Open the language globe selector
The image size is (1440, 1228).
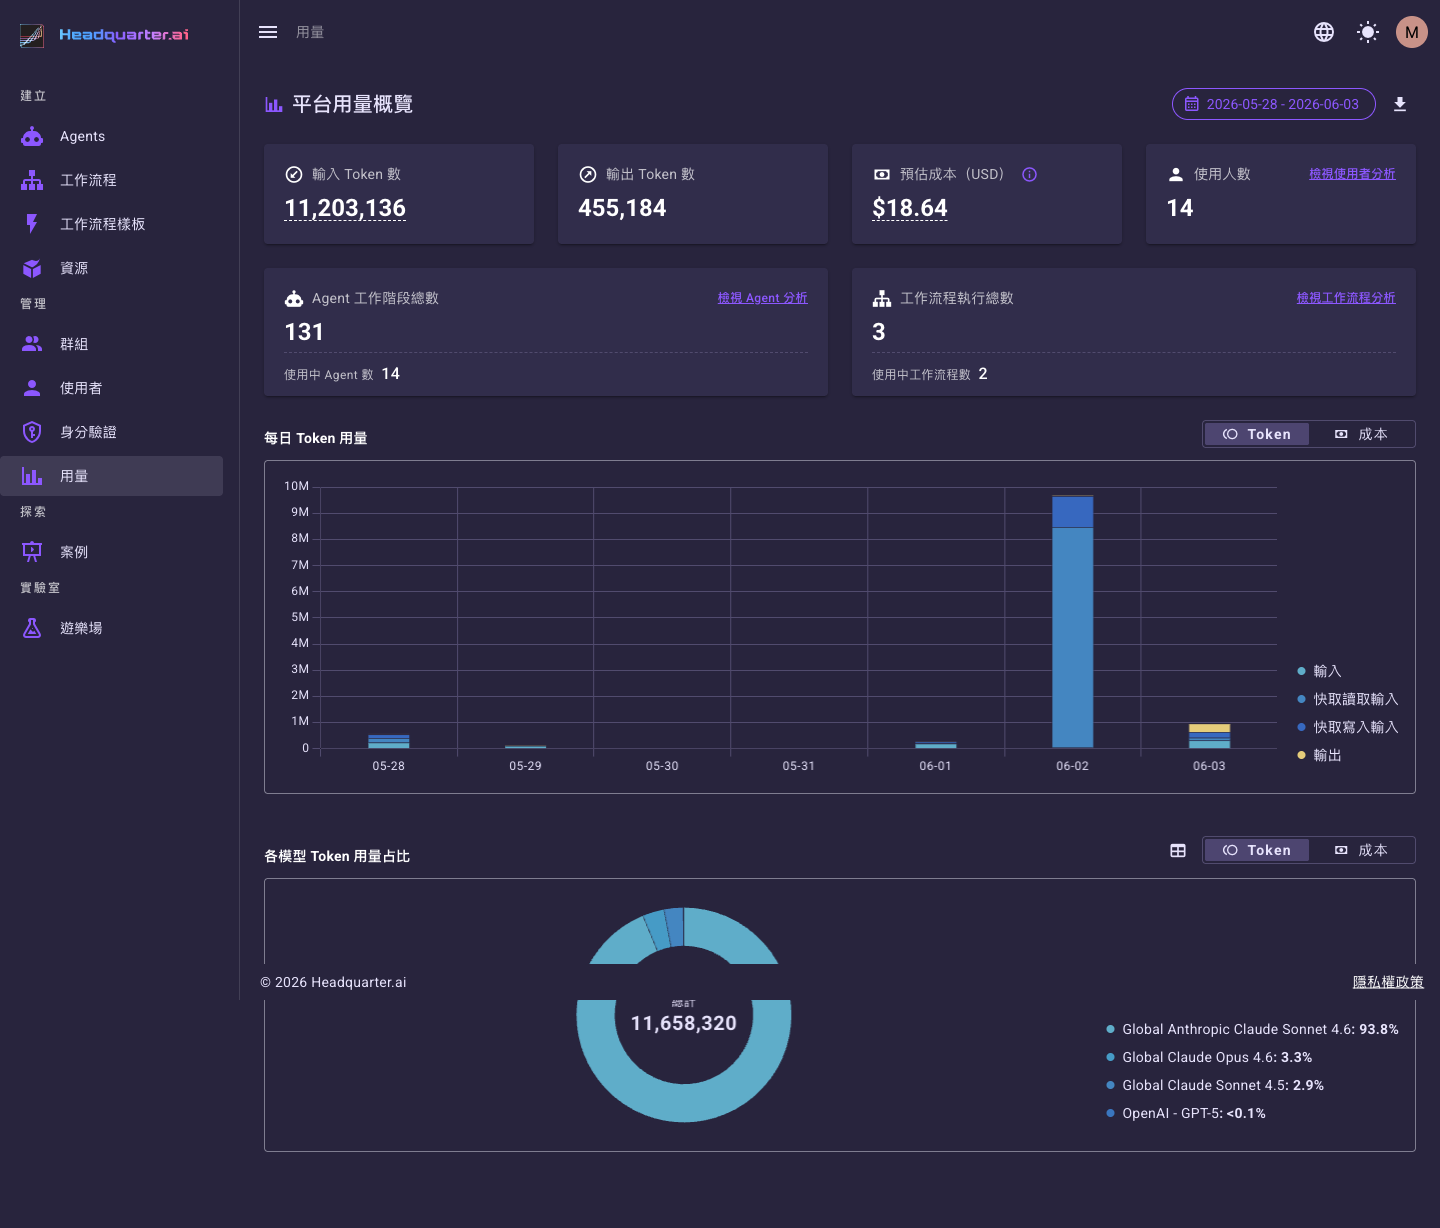[x=1324, y=32]
